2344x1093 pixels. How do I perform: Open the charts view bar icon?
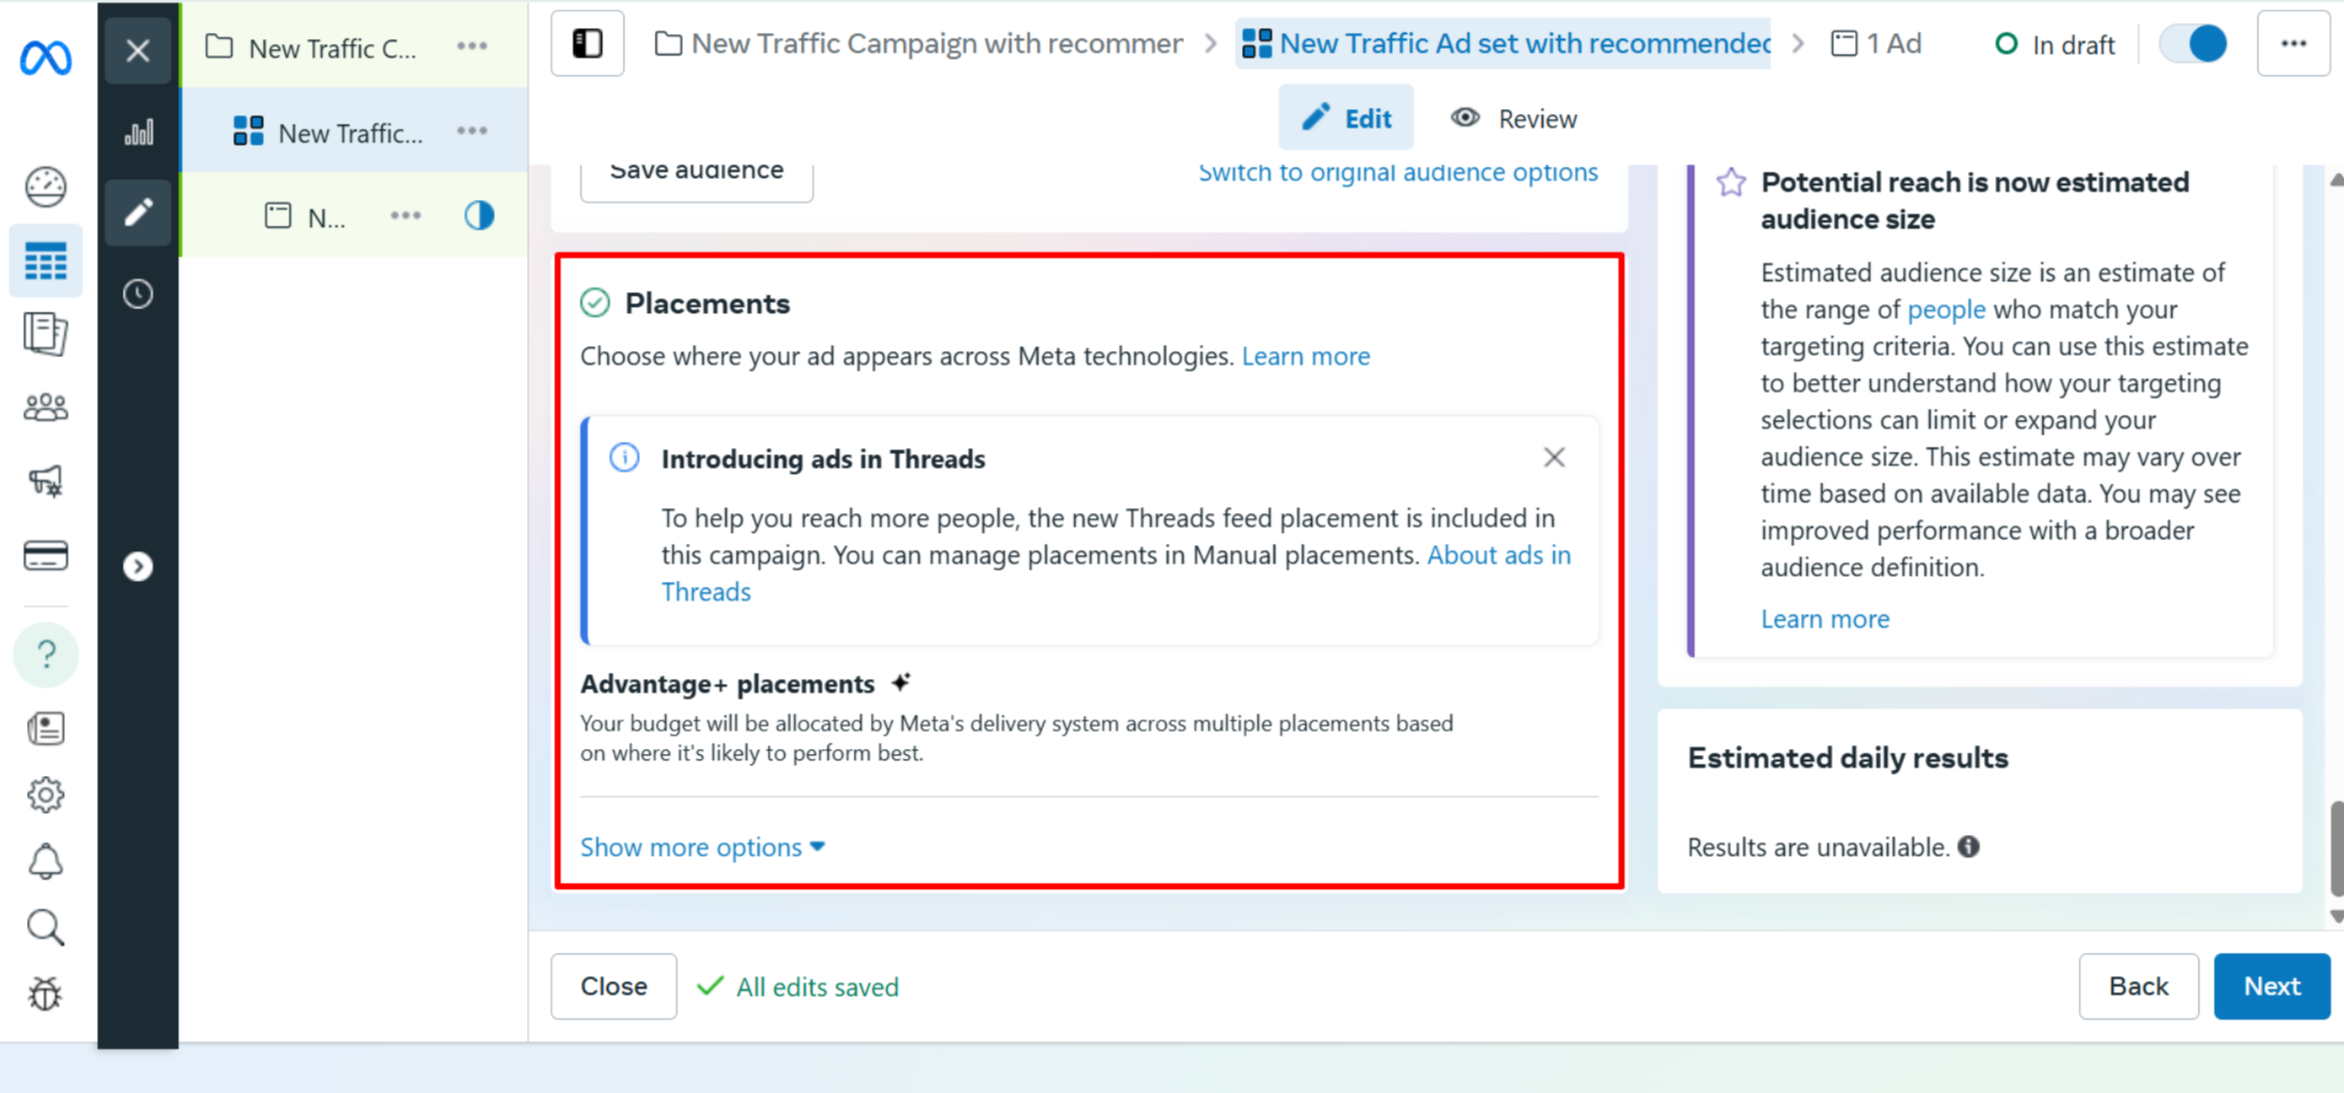pyautogui.click(x=138, y=132)
